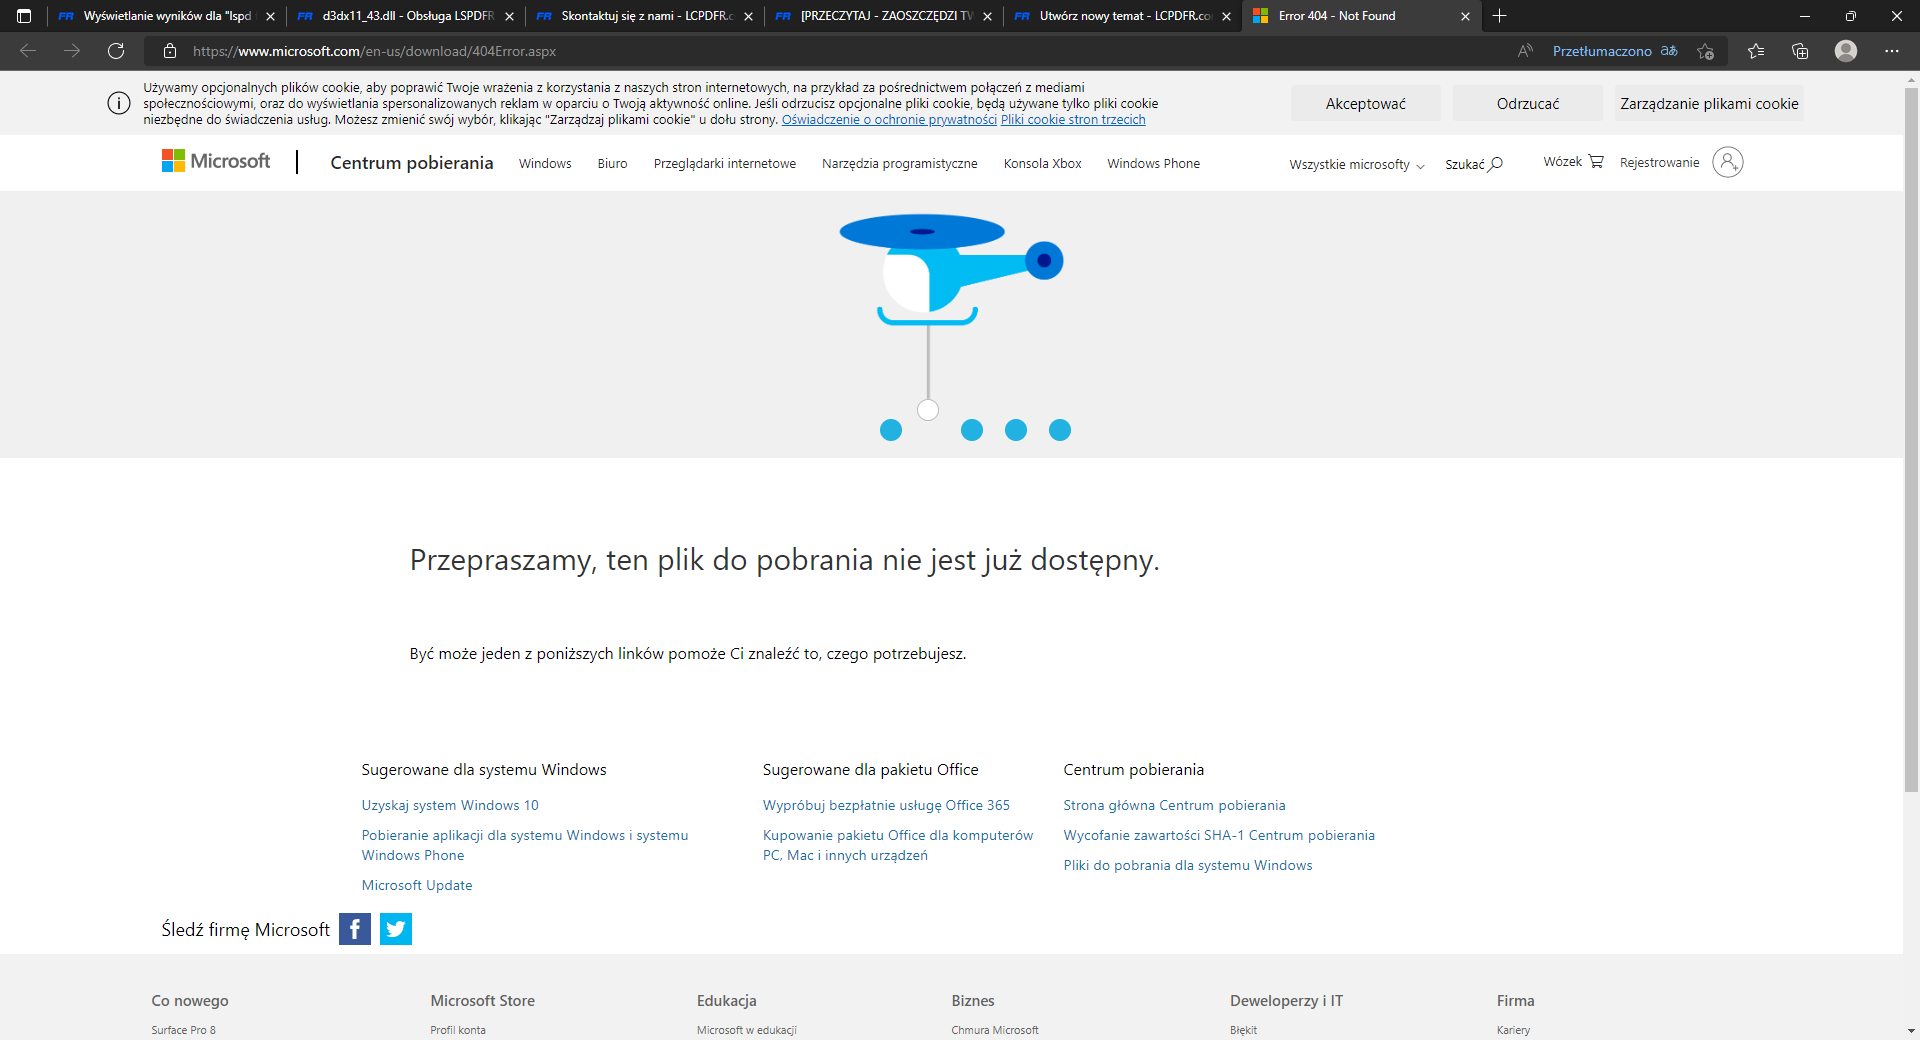Open Microsoft's Facebook page icon
Image resolution: width=1920 pixels, height=1040 pixels.
(355, 929)
